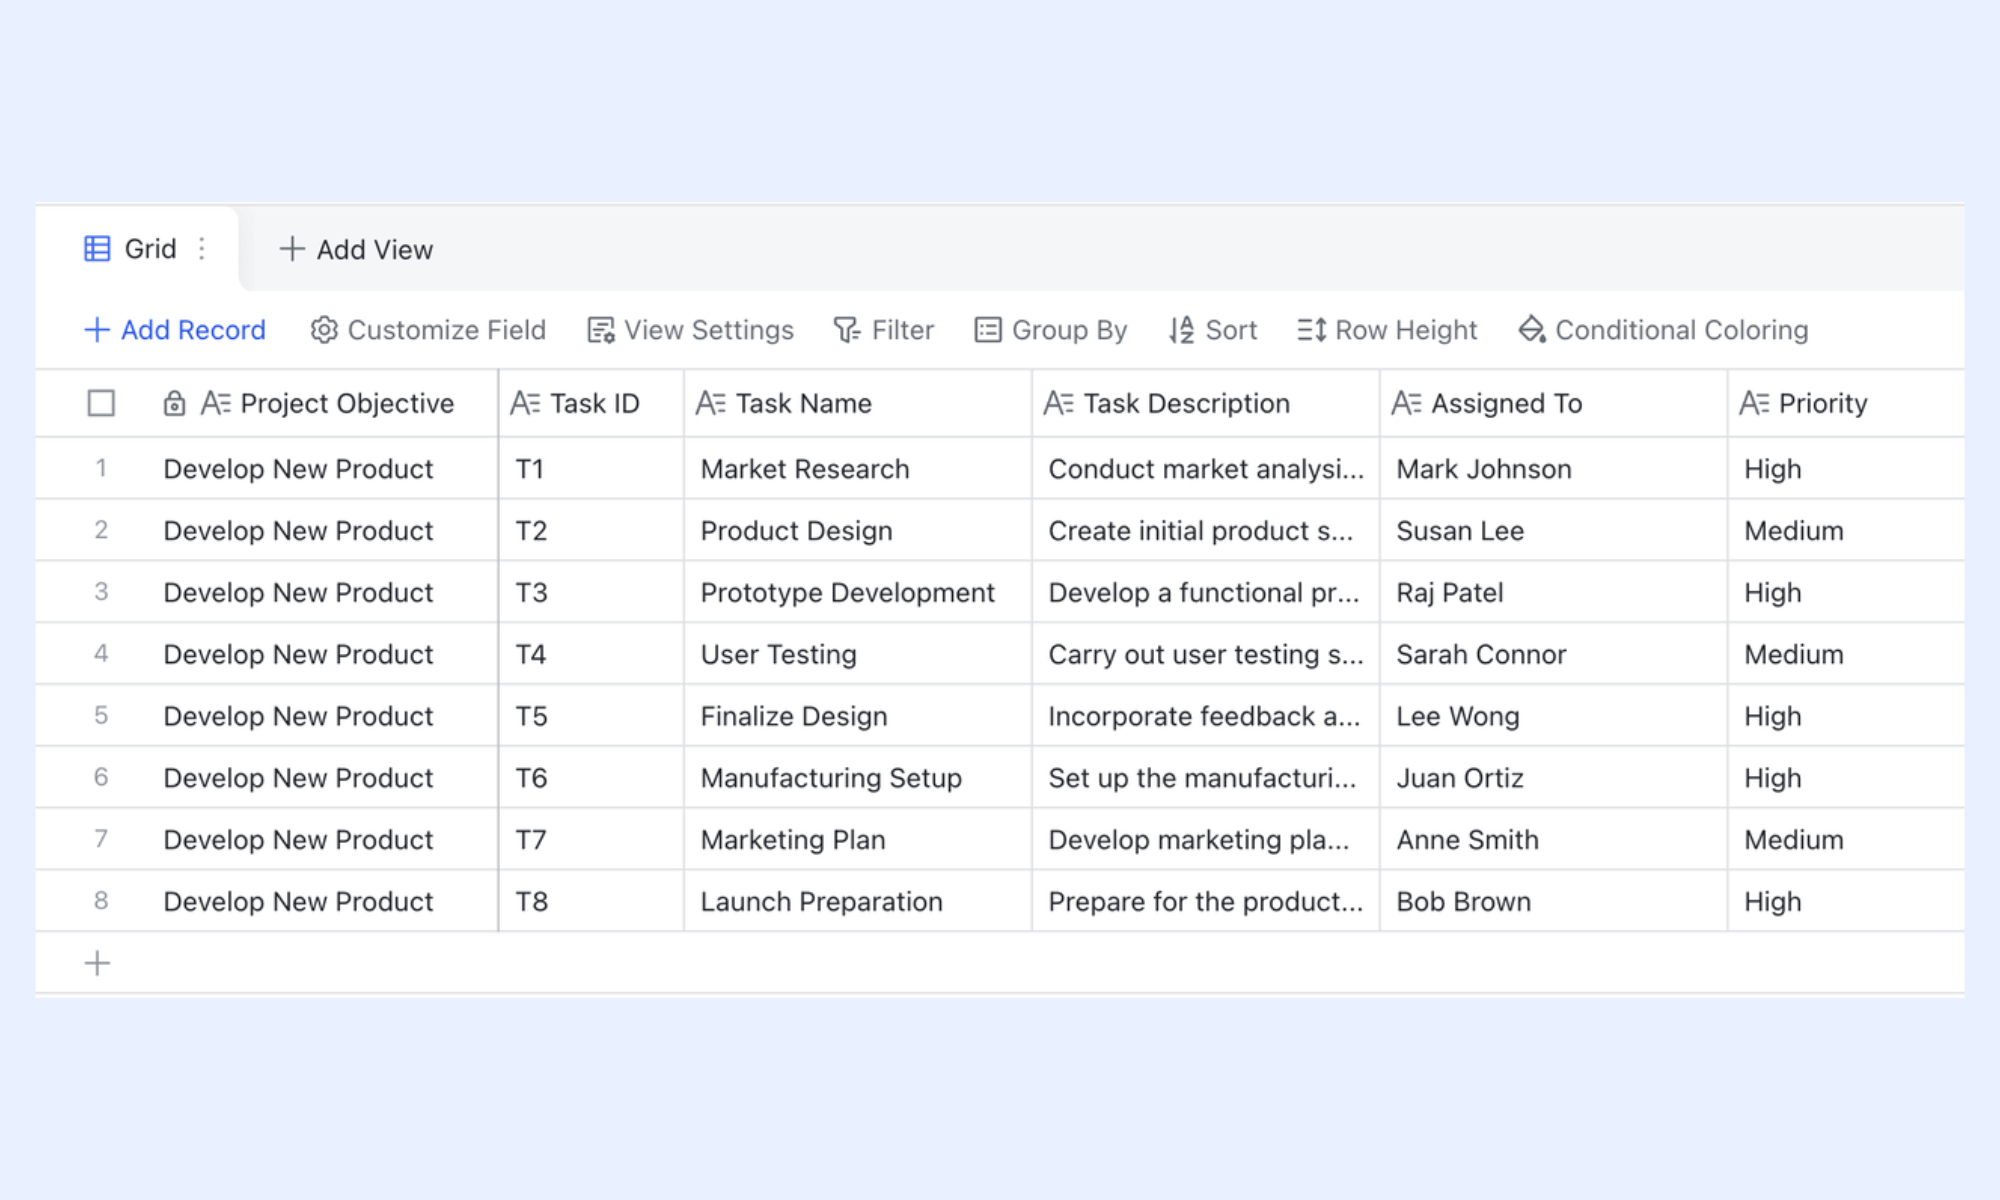Screen dimensions: 2000x1200
Task: Open the Group By options
Action: [1051, 330]
